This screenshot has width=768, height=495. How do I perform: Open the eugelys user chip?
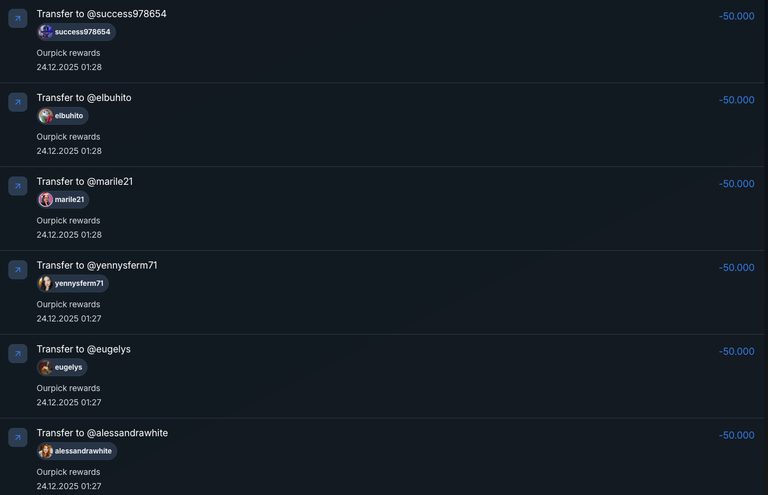[62, 368]
